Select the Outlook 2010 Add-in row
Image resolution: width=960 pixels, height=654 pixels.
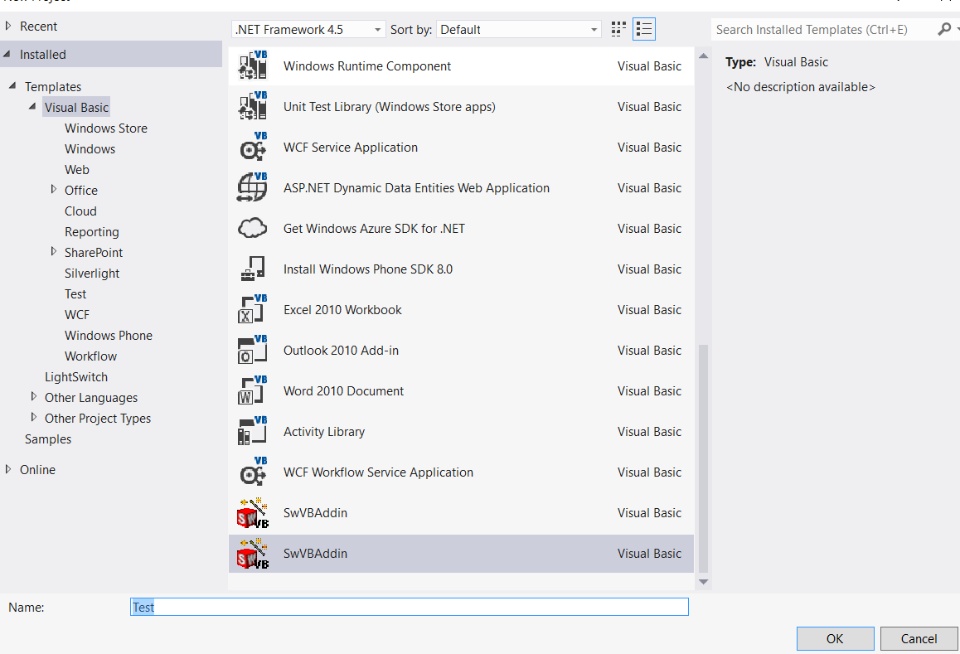462,350
